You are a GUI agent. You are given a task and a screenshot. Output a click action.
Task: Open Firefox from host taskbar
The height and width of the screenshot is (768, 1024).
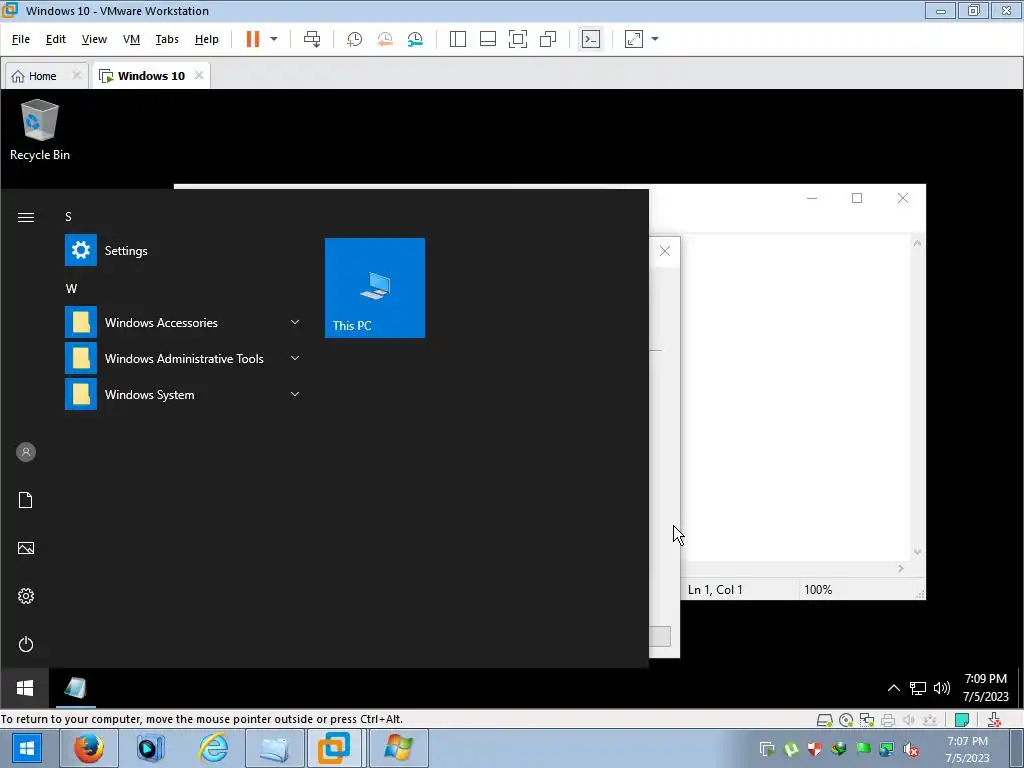pyautogui.click(x=89, y=748)
